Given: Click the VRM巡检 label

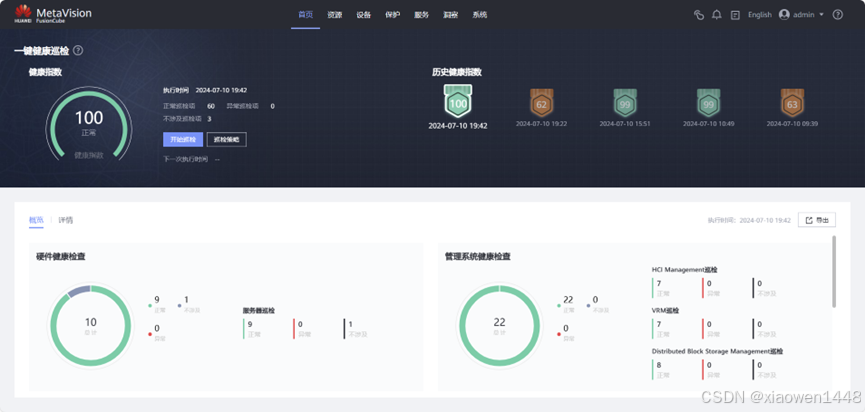Looking at the screenshot, I should point(665,311).
